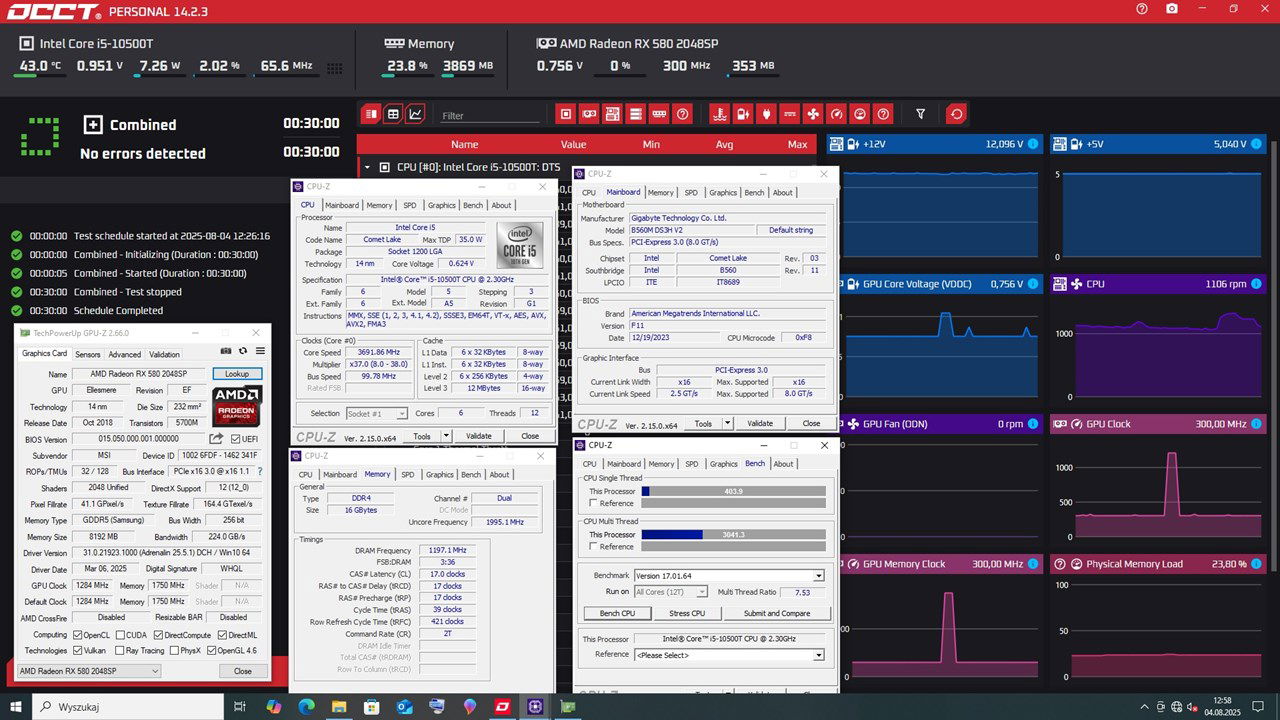Open GPU selection dropdown in GPU-Z

pyautogui.click(x=88, y=671)
